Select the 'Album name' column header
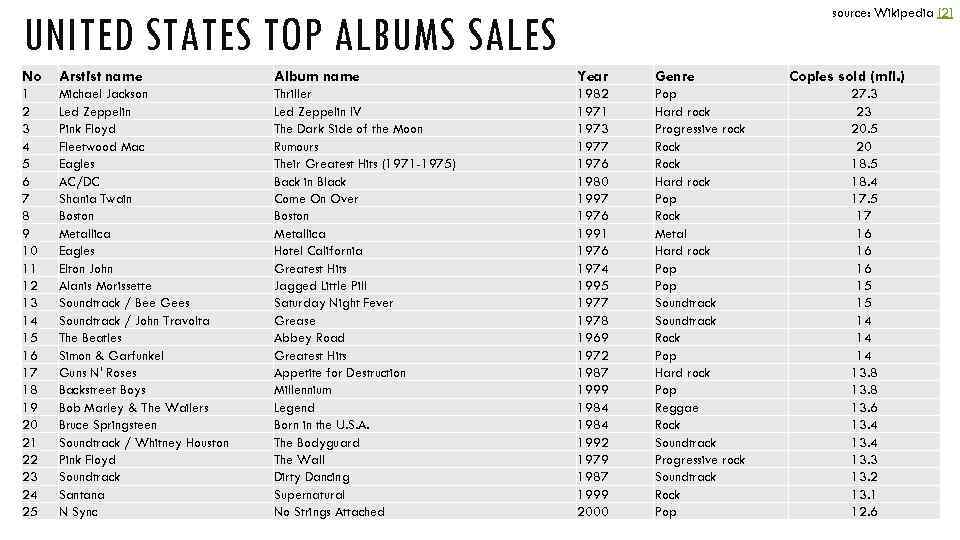This screenshot has width=960, height=540. pos(316,76)
